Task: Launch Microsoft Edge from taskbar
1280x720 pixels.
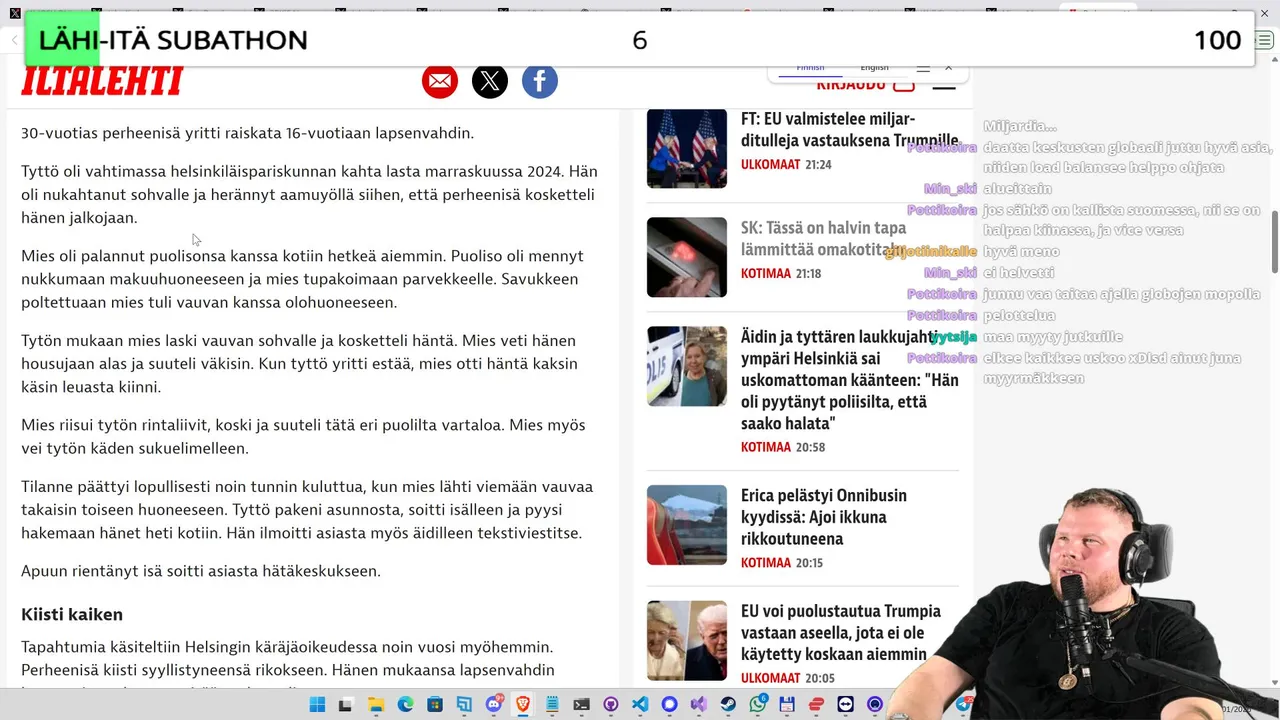Action: 405,705
